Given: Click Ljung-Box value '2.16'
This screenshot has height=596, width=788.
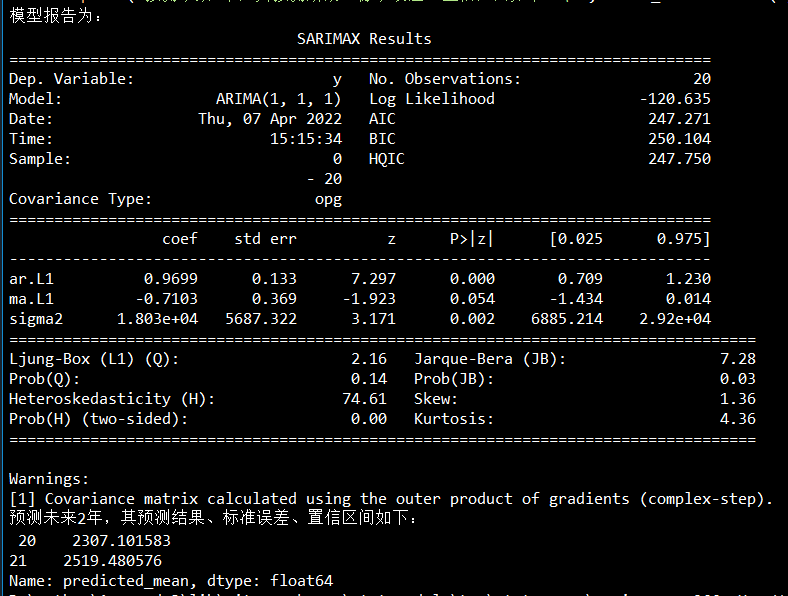Looking at the screenshot, I should coord(369,359).
